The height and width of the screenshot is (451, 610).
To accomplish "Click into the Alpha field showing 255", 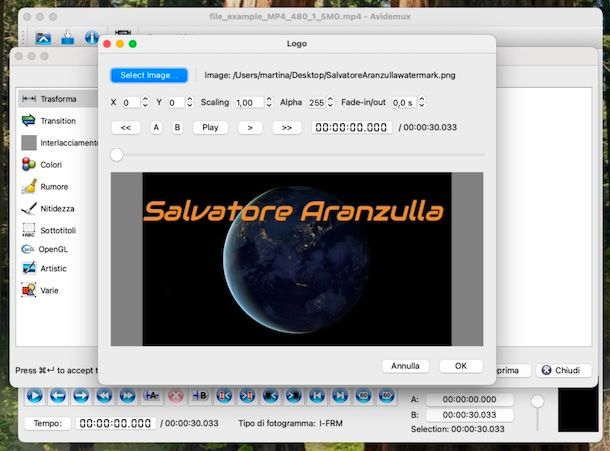I will [316, 103].
